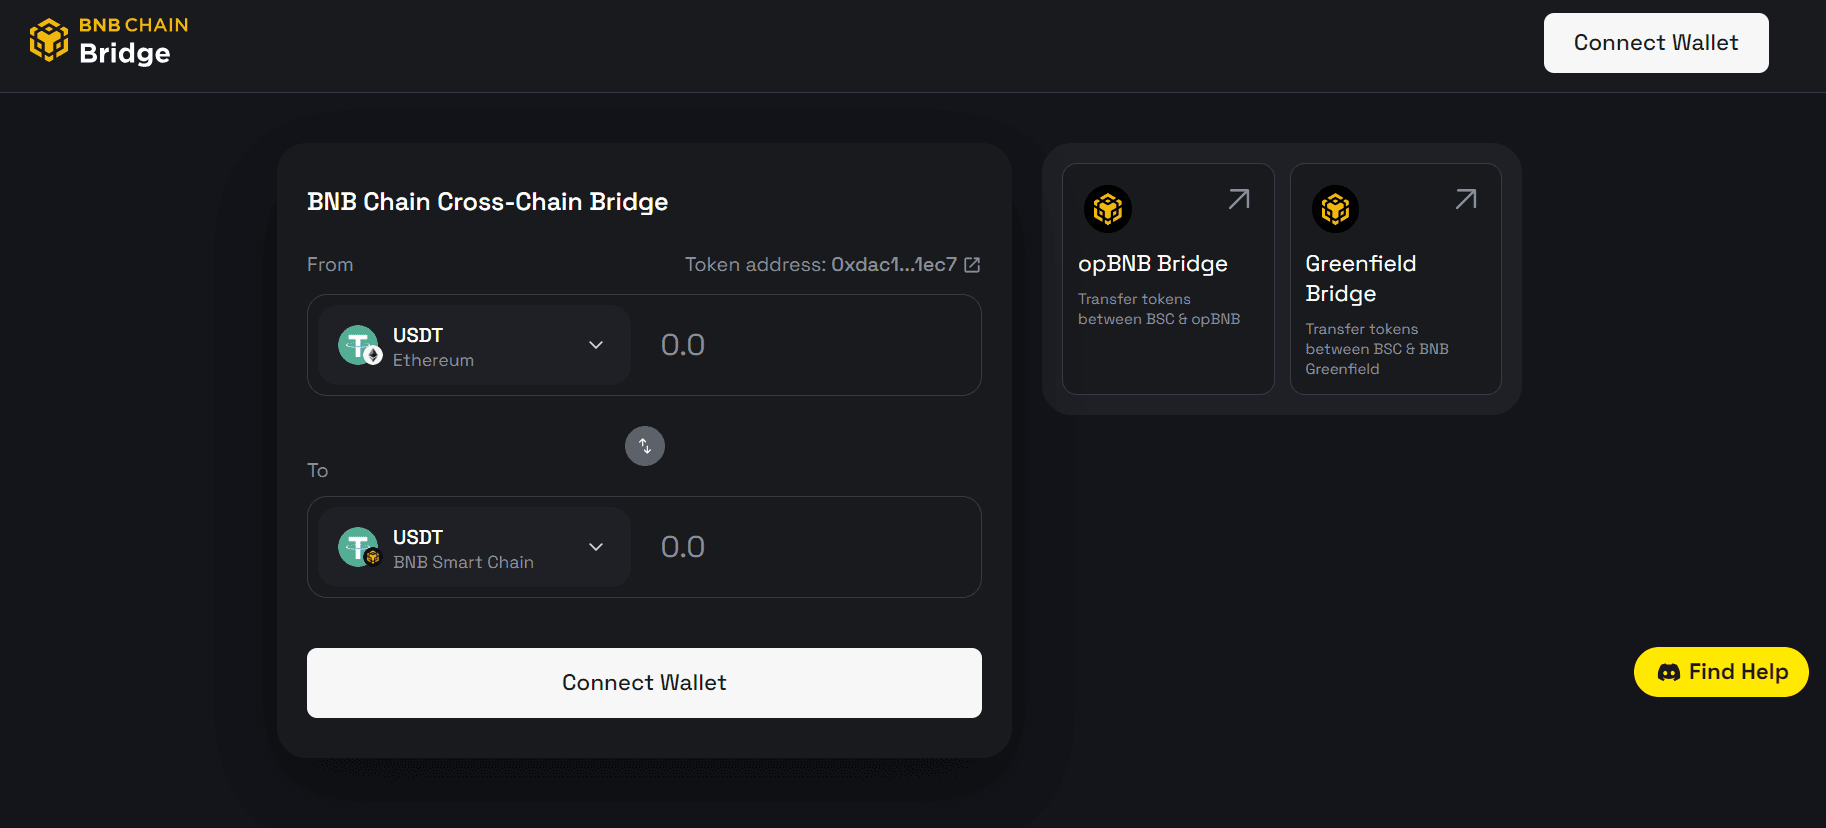Click the BNB Chain Bridge logo

tap(108, 40)
